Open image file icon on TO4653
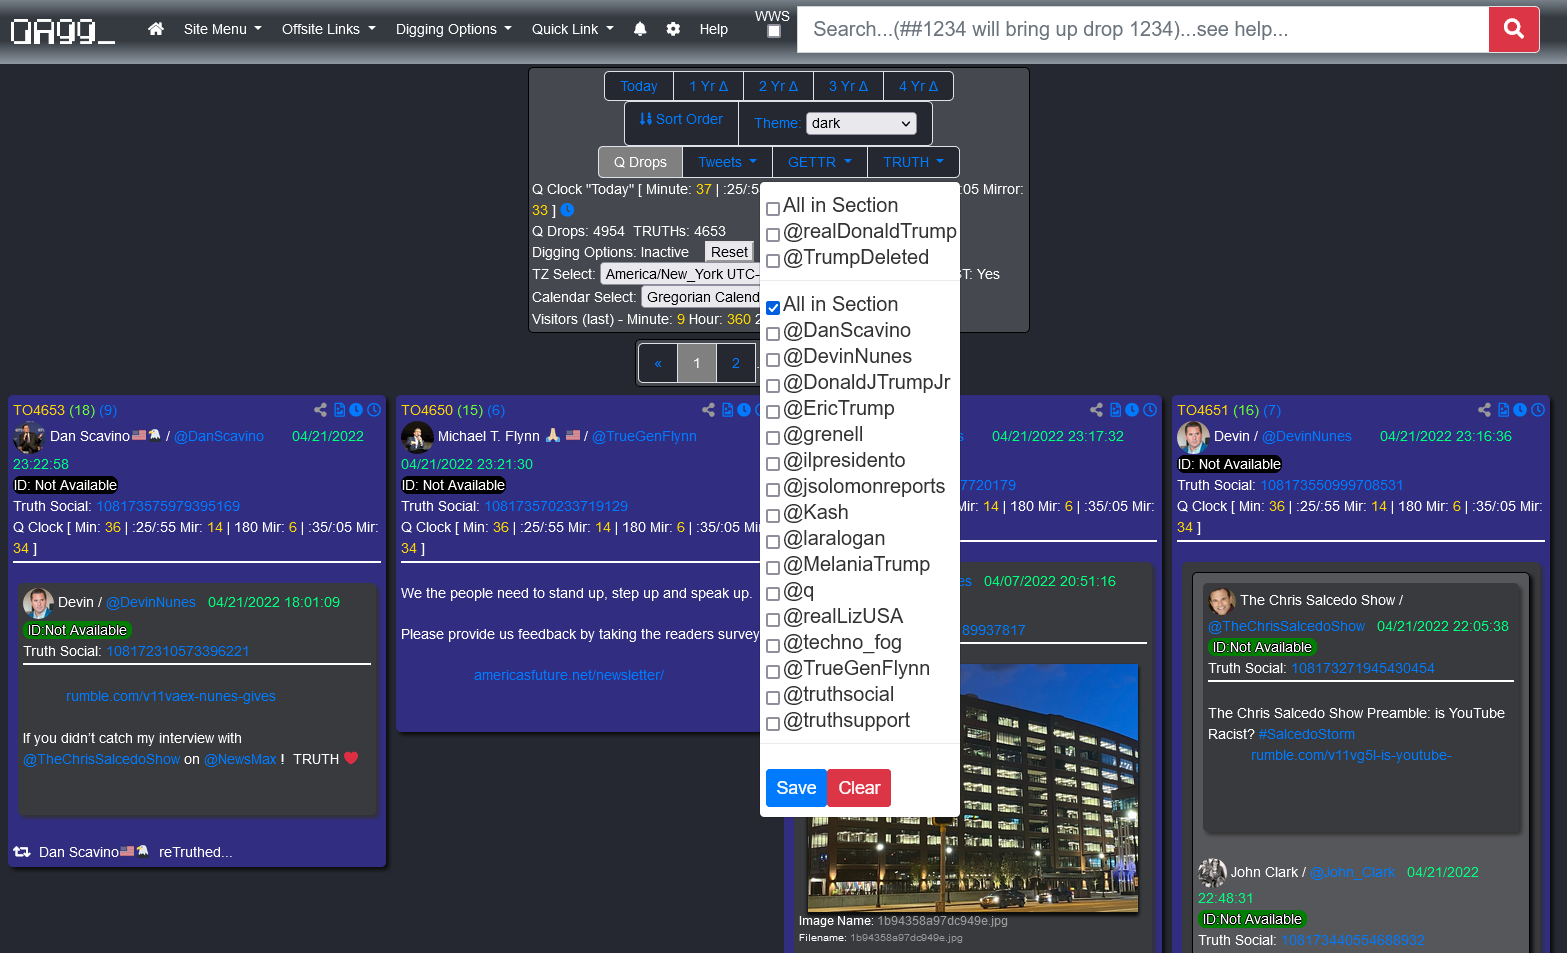Viewport: 1567px width, 953px height. 340,410
